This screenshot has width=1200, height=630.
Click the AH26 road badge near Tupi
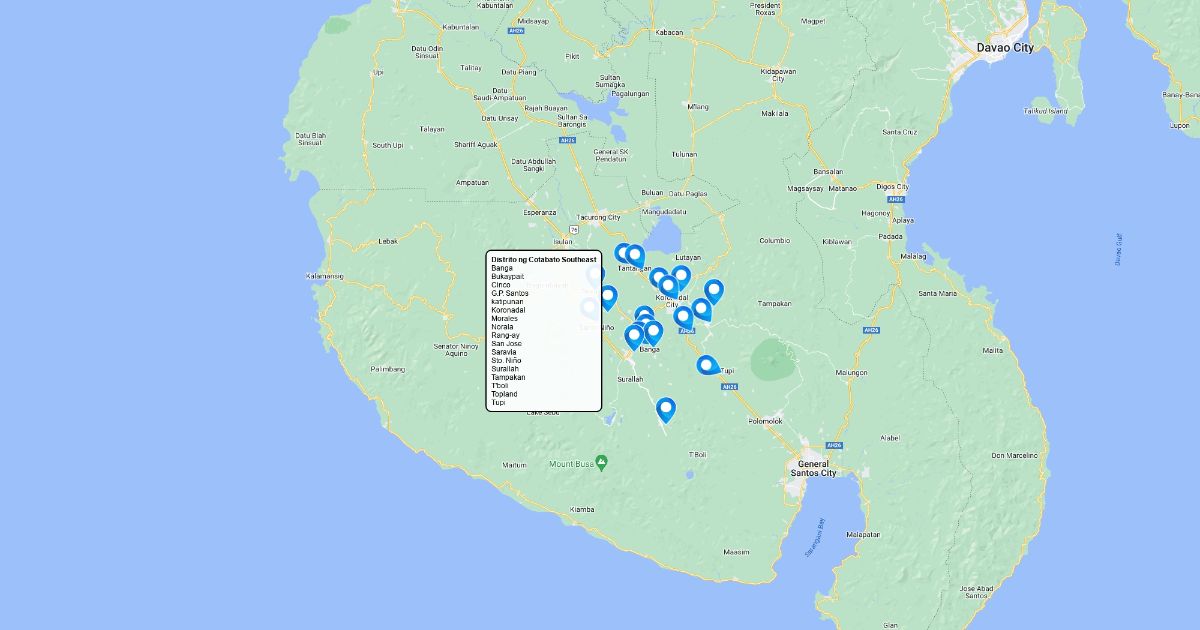coord(730,387)
